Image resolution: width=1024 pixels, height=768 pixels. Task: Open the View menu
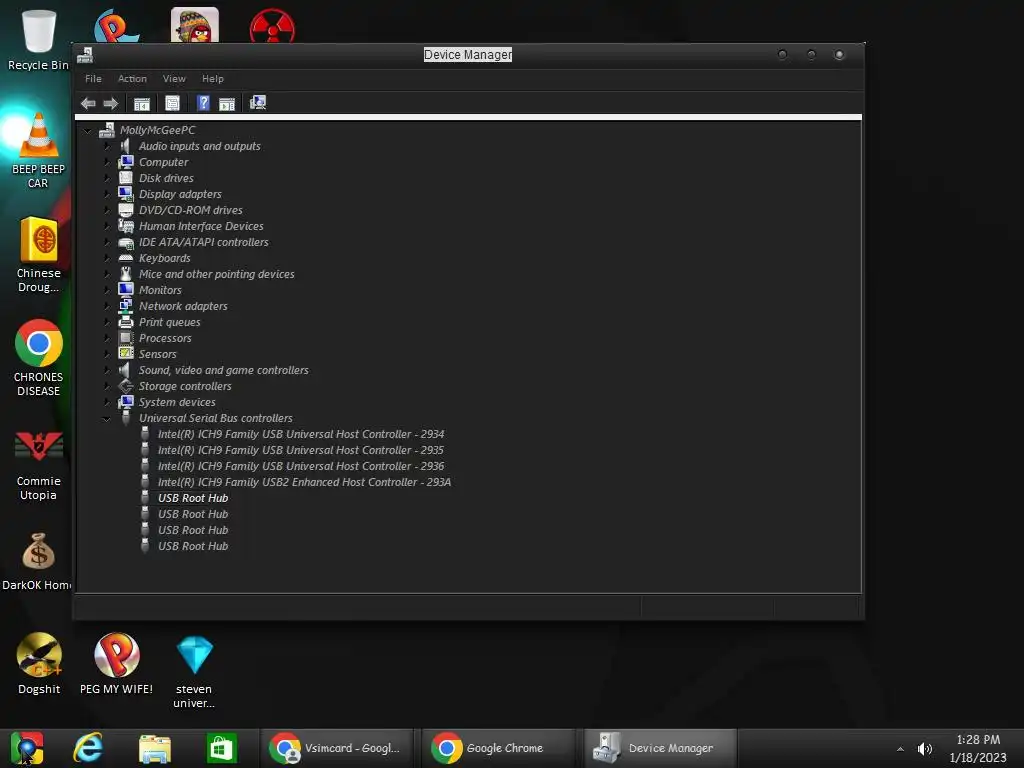[x=174, y=78]
